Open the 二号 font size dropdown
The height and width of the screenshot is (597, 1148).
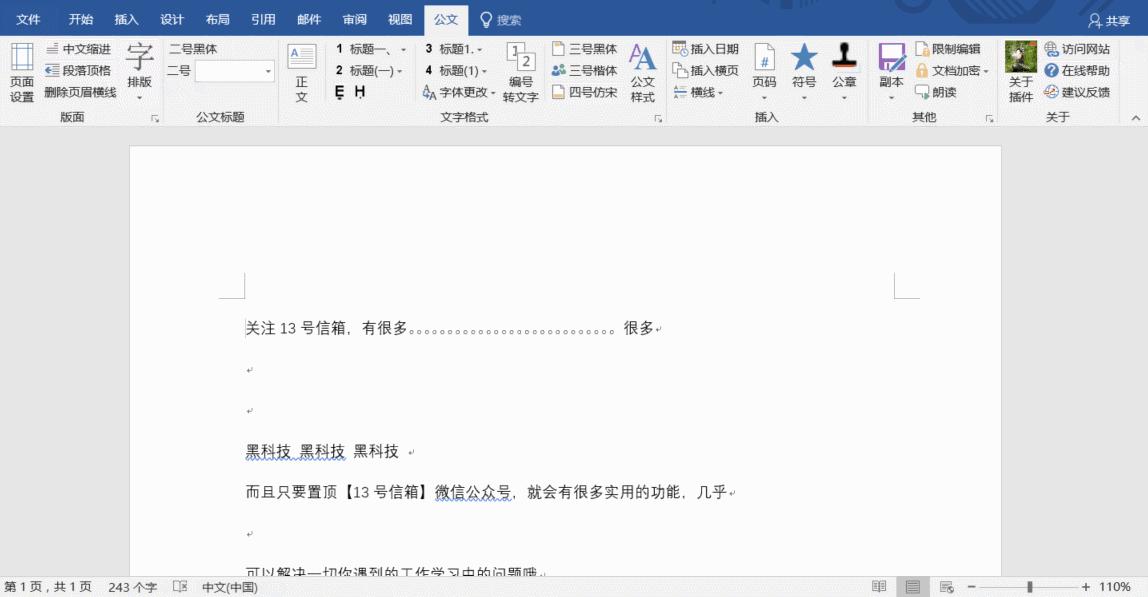click(x=268, y=71)
